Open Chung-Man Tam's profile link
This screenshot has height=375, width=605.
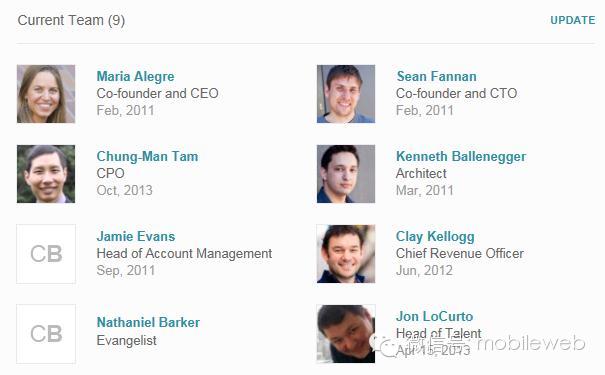click(147, 156)
